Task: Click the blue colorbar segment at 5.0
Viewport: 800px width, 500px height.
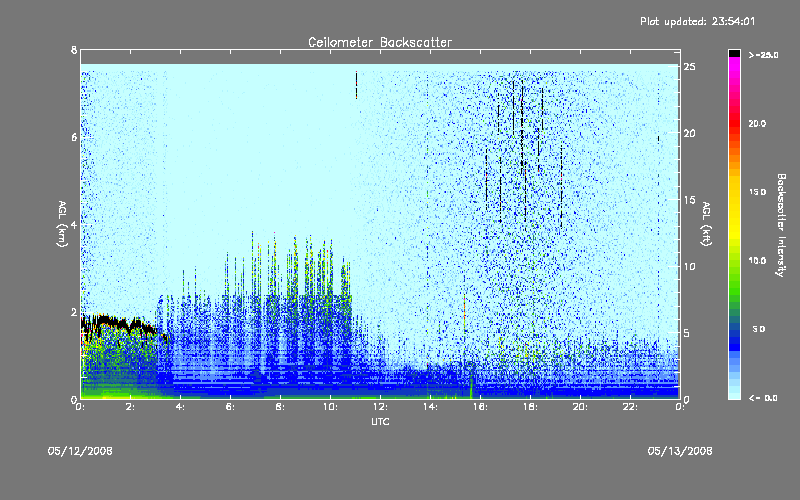Action: coord(734,330)
